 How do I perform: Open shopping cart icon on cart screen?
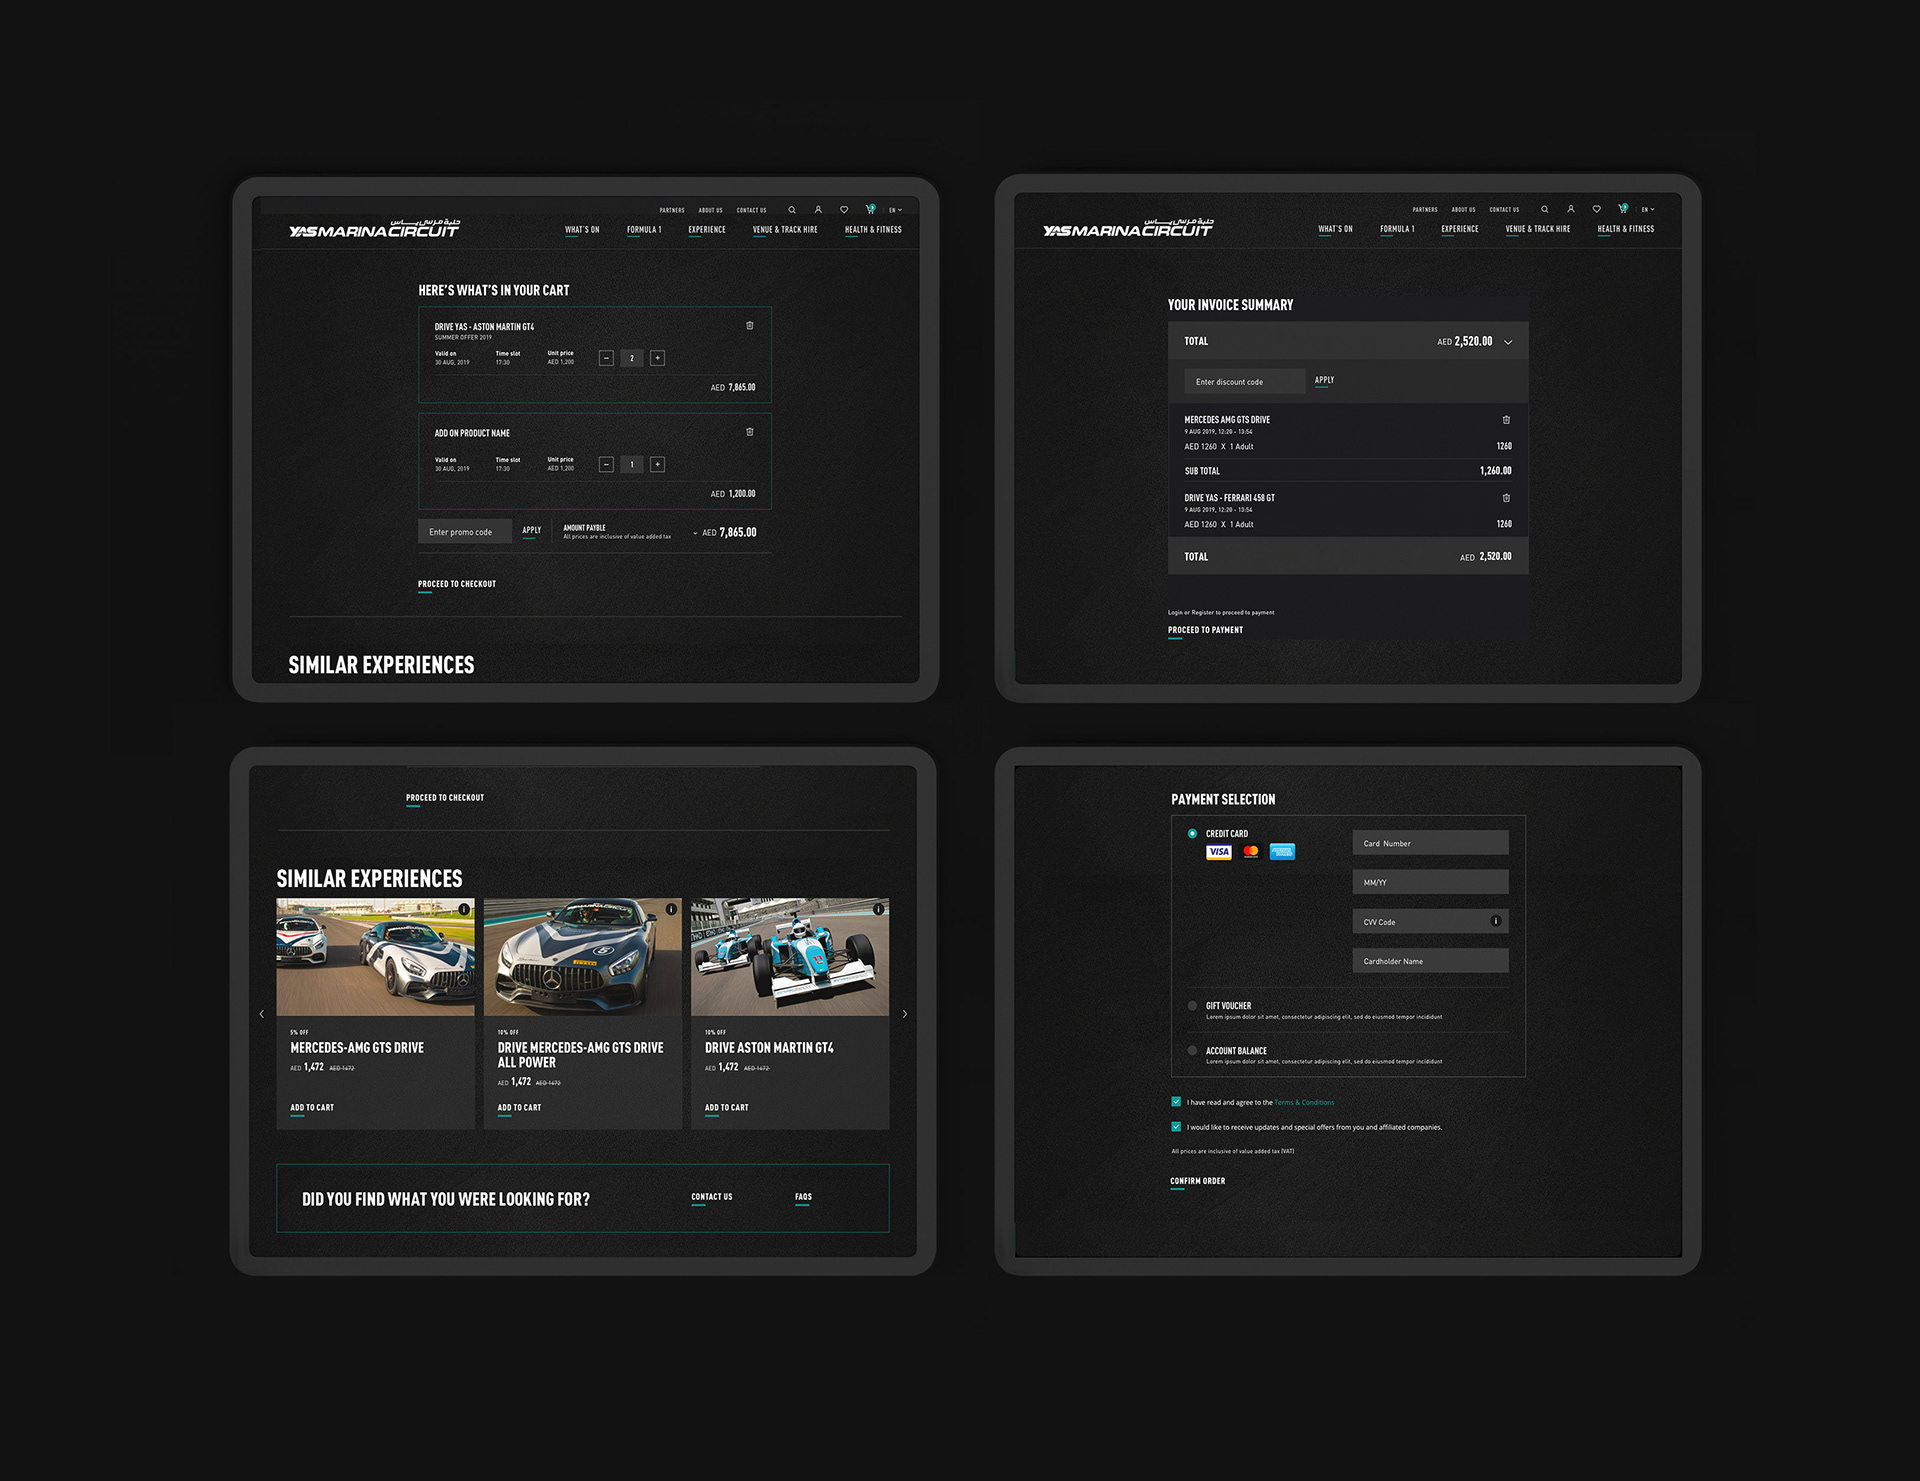point(870,209)
